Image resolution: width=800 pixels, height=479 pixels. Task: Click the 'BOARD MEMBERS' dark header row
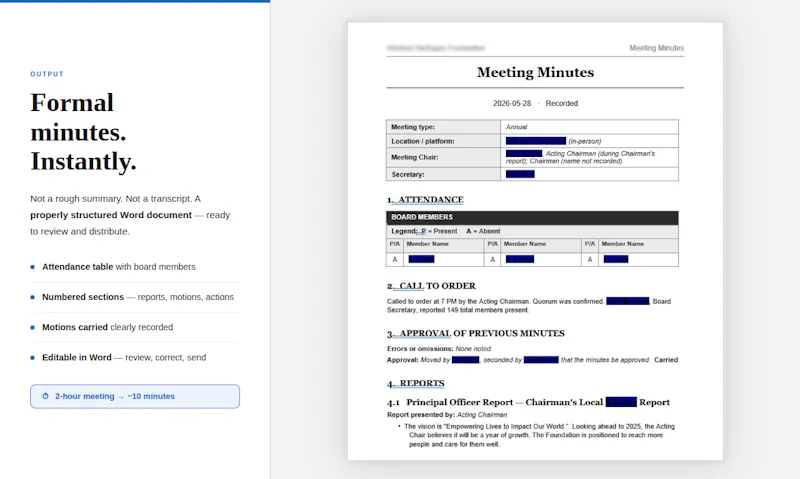pos(532,217)
